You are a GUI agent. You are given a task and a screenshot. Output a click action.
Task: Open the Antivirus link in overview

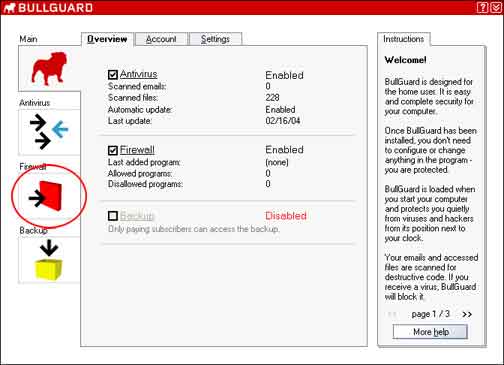138,74
